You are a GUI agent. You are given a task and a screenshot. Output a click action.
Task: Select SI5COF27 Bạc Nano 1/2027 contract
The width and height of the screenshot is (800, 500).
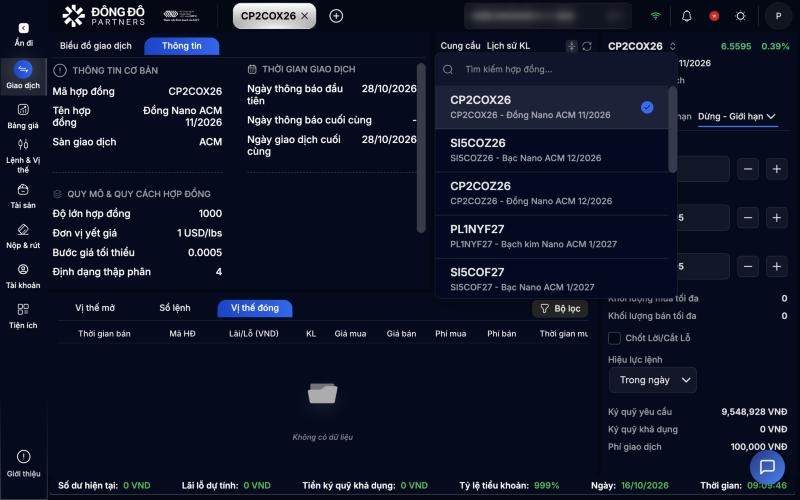point(552,279)
